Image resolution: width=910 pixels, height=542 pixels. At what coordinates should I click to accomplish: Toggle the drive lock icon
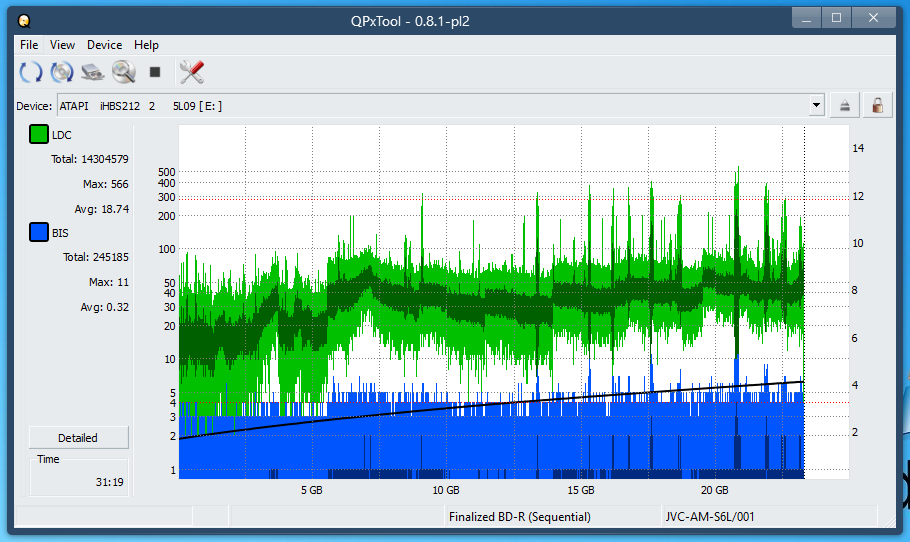[877, 106]
